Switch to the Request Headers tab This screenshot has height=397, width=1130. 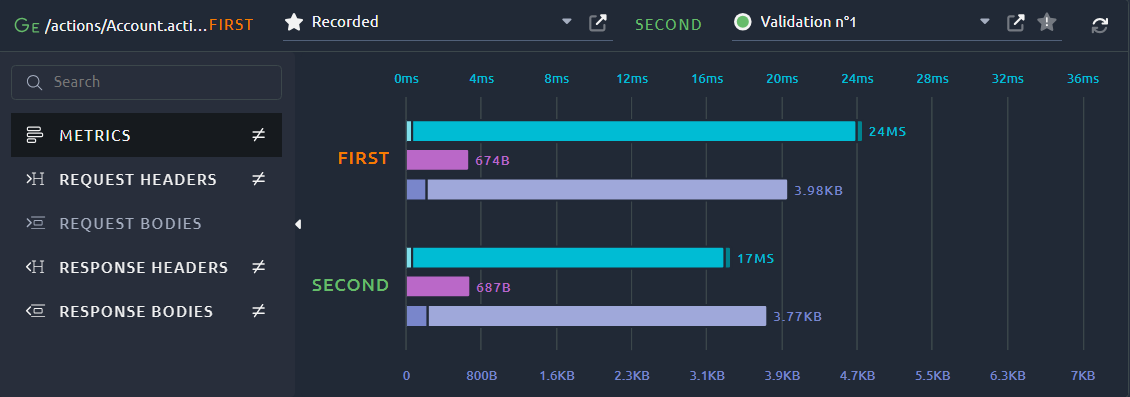(146, 179)
